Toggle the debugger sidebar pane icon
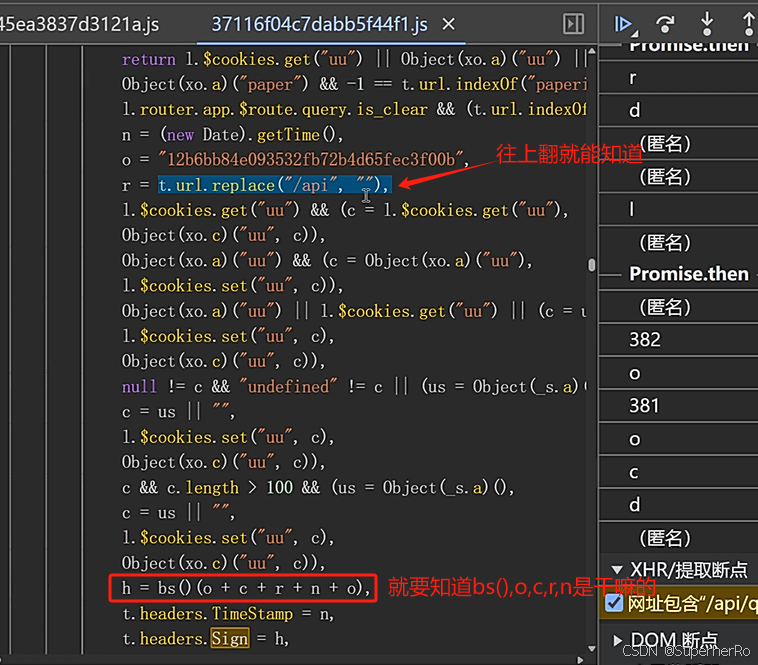The image size is (758, 665). (573, 24)
